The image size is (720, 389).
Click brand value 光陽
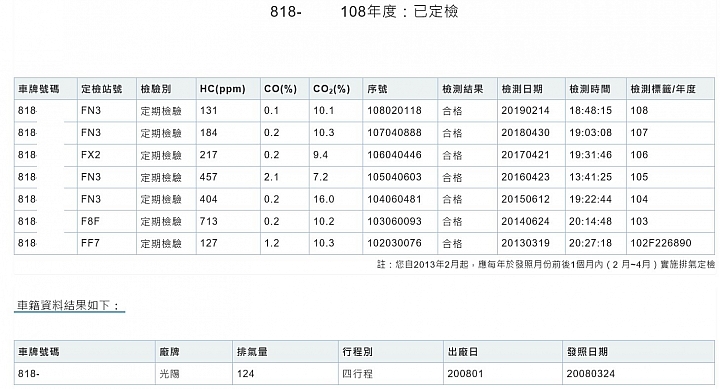click(x=169, y=374)
